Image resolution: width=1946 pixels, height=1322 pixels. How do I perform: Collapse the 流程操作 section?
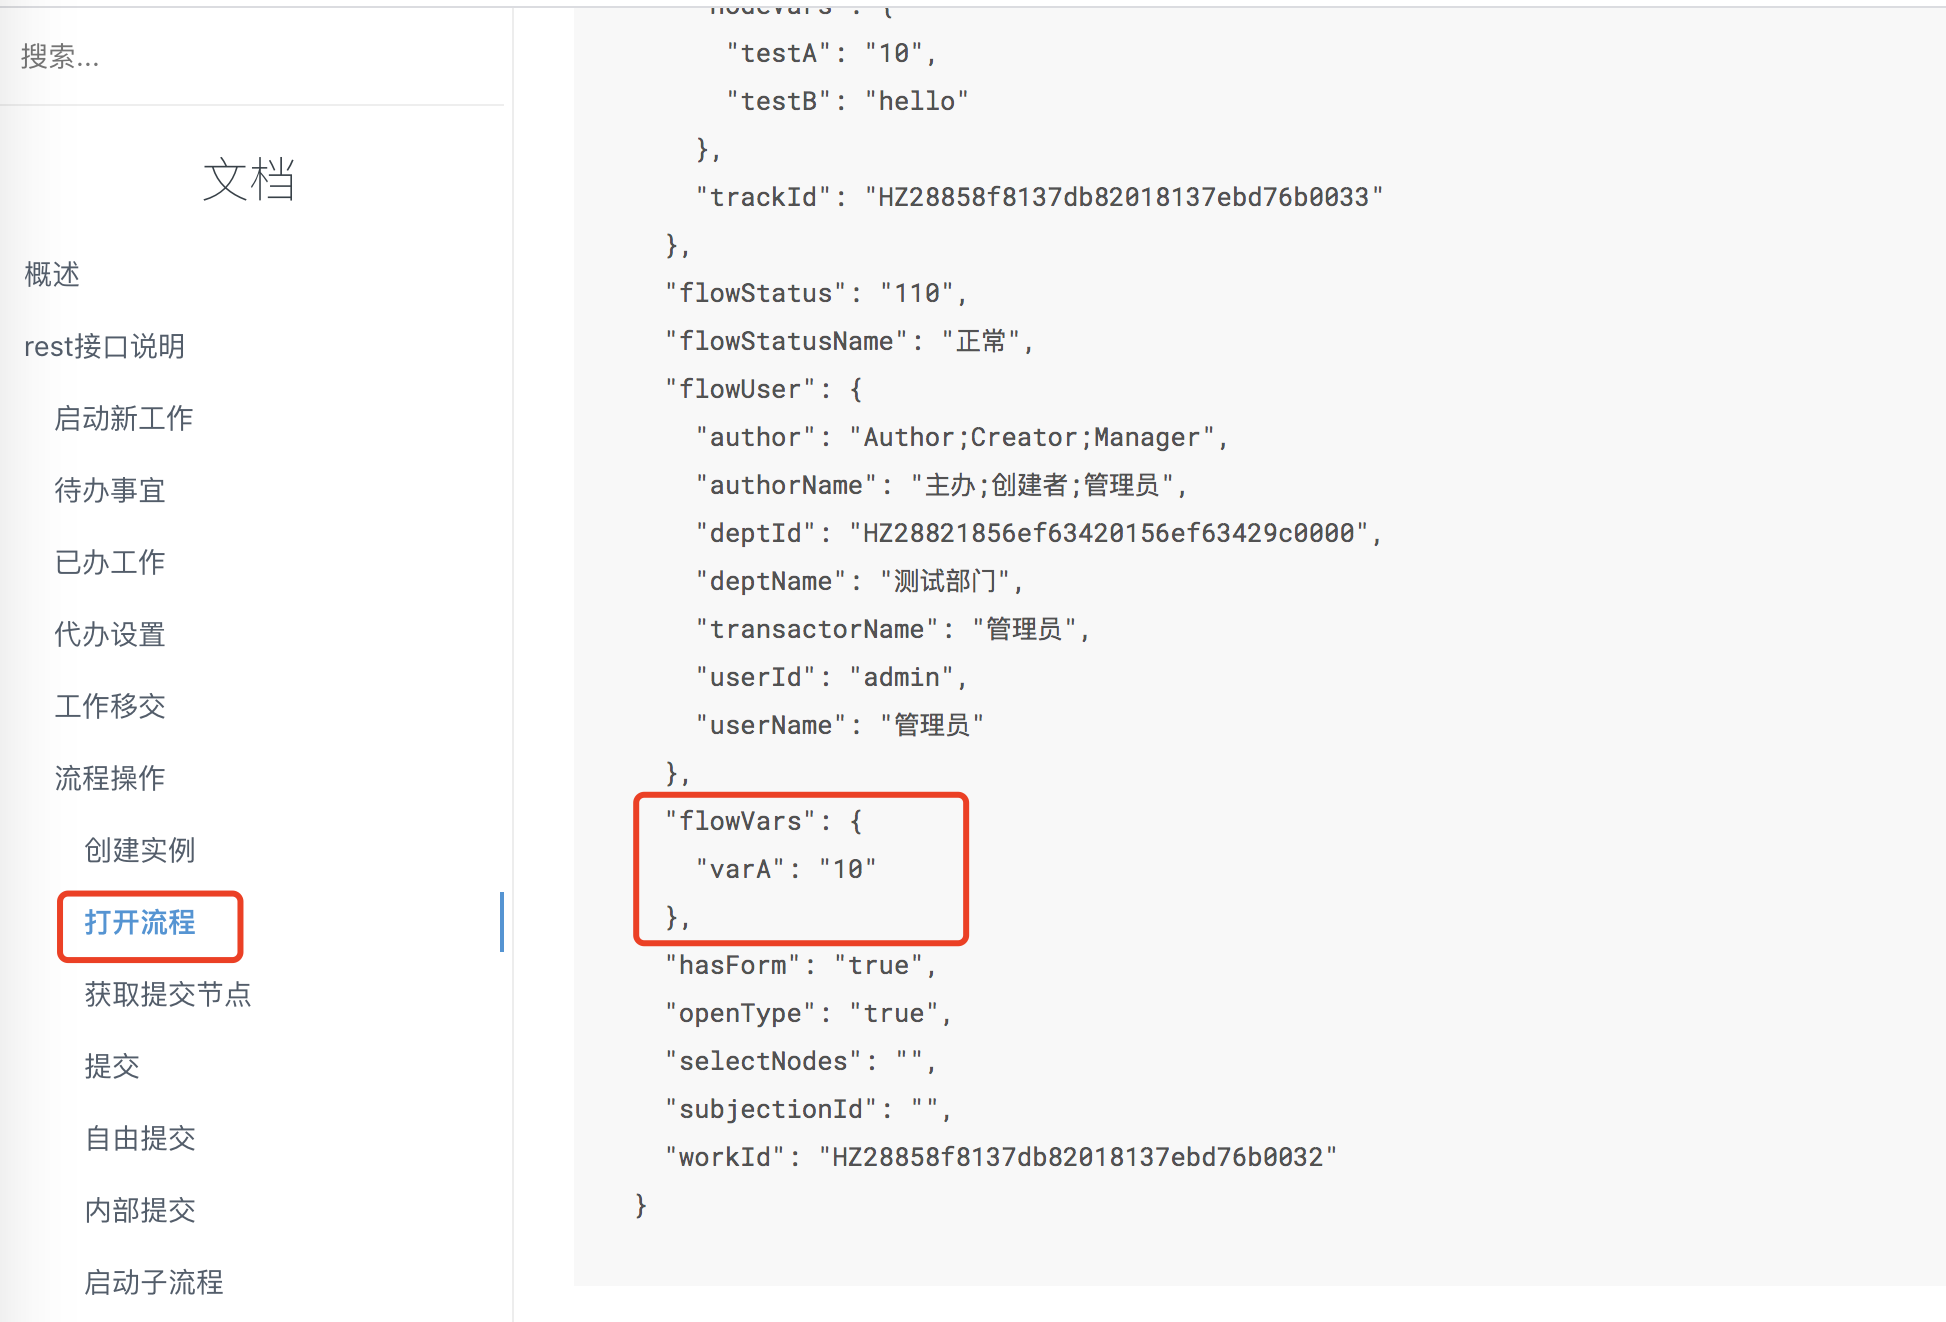click(x=110, y=778)
